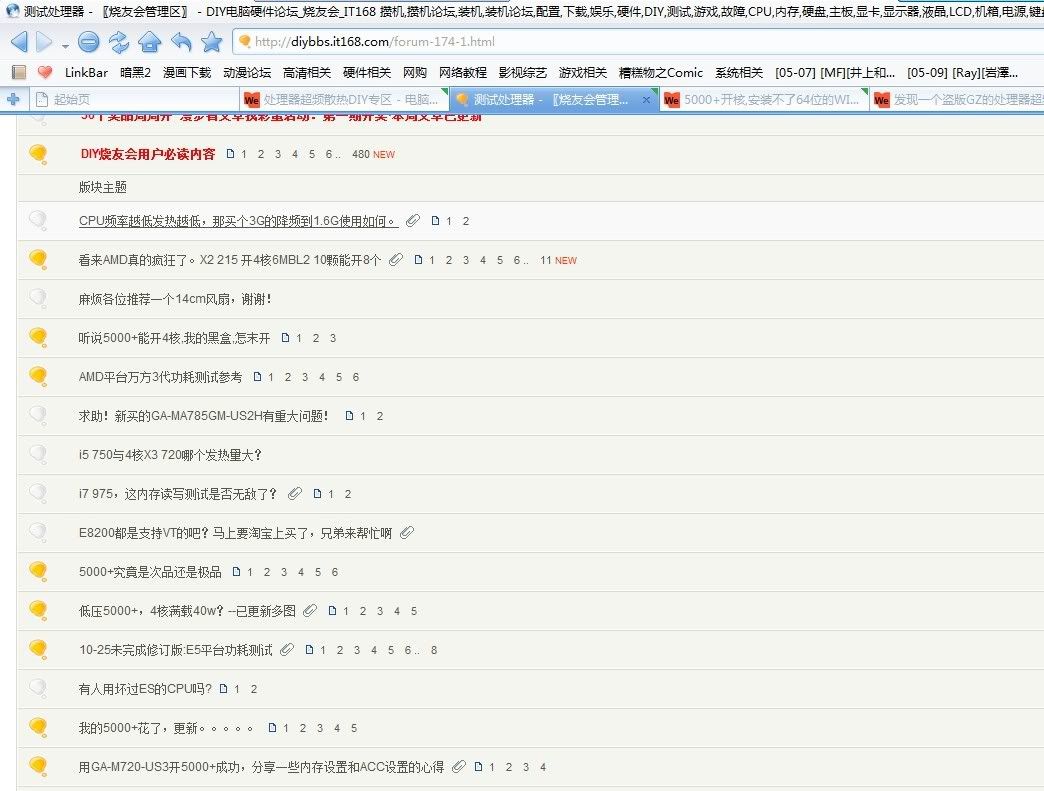The width and height of the screenshot is (1044, 791).
Task: Click the browser Back arrow button
Action: pos(19,42)
